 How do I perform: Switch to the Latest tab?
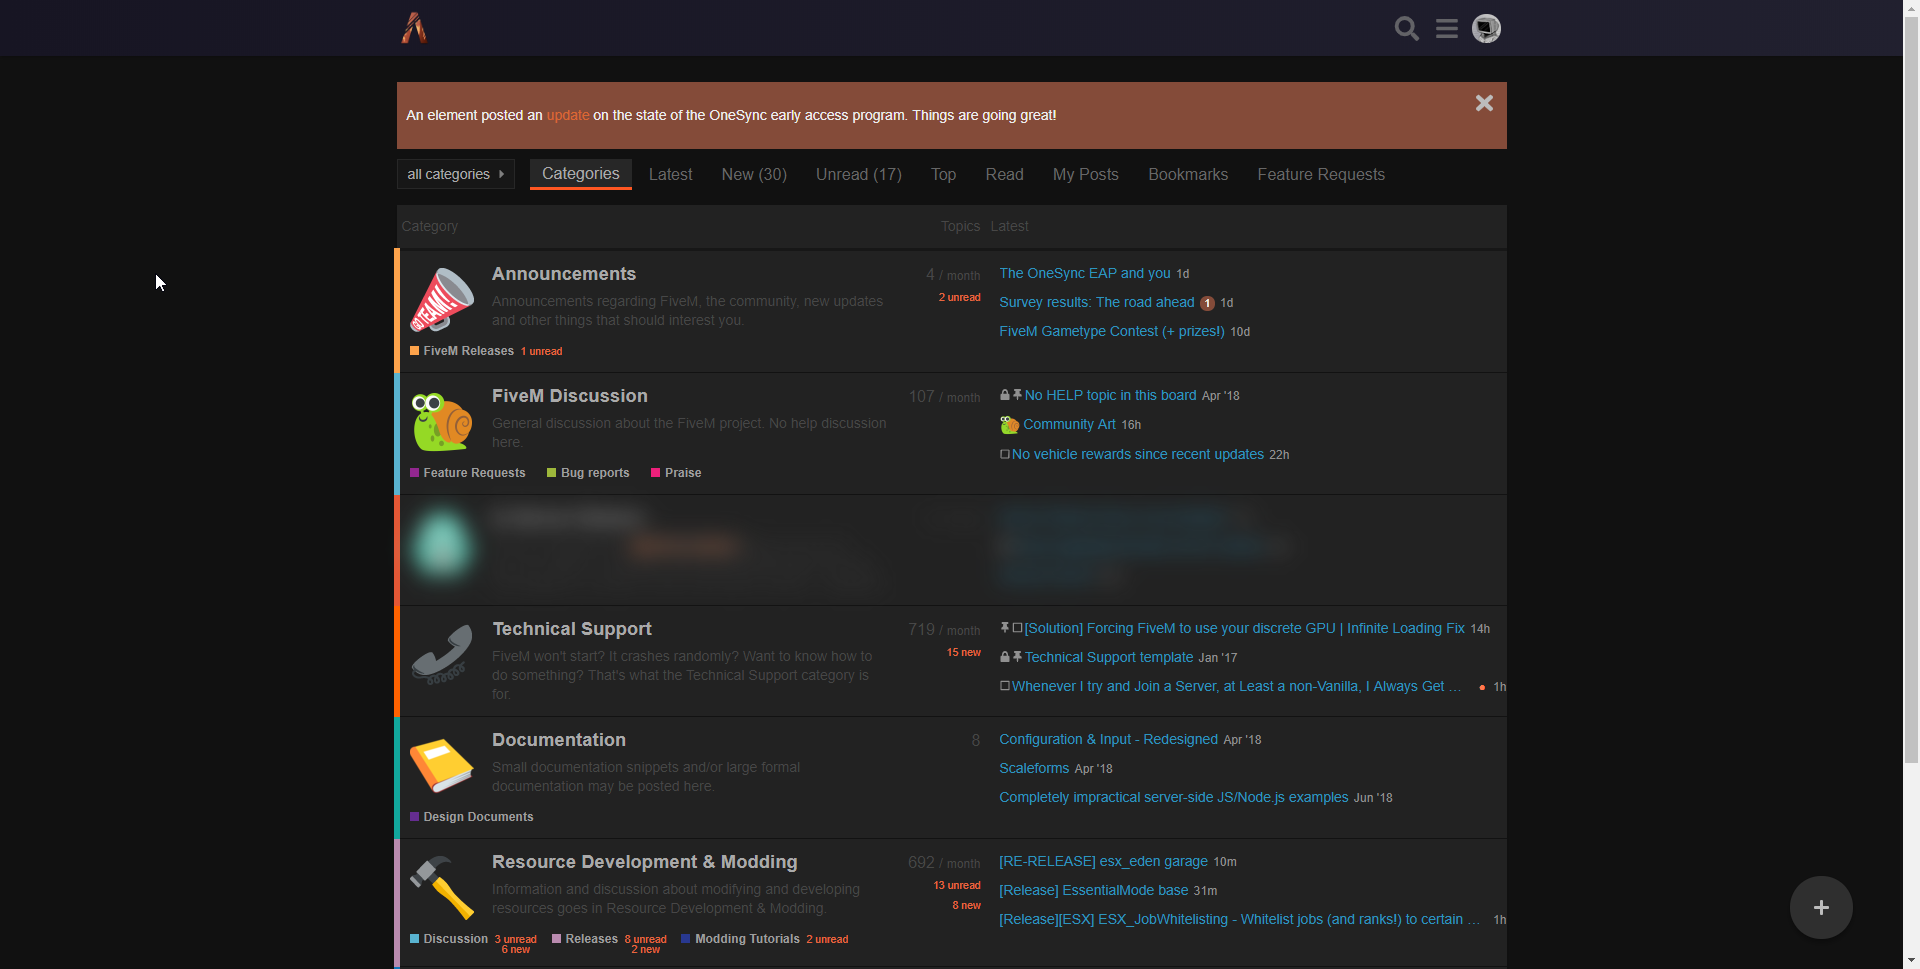670,175
